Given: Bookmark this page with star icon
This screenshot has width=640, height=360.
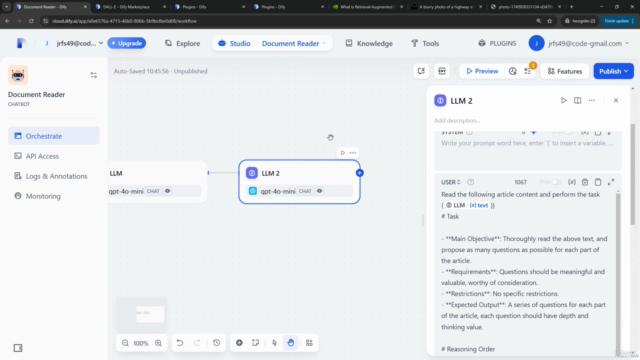Looking at the screenshot, I should pos(549,21).
